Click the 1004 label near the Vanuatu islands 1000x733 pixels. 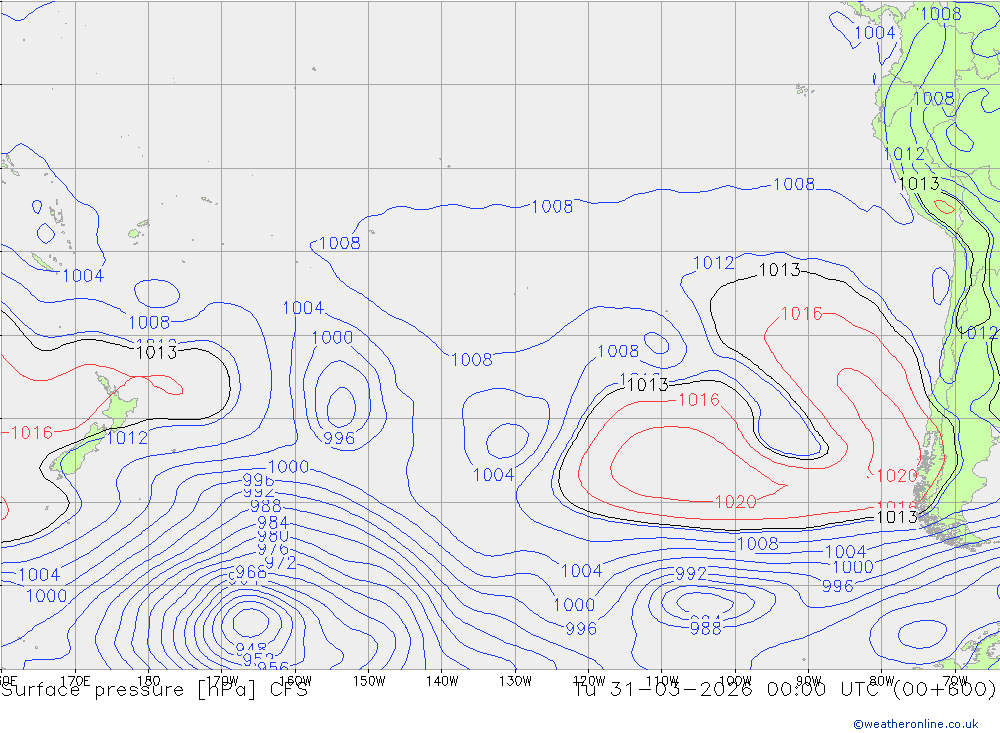point(83,276)
